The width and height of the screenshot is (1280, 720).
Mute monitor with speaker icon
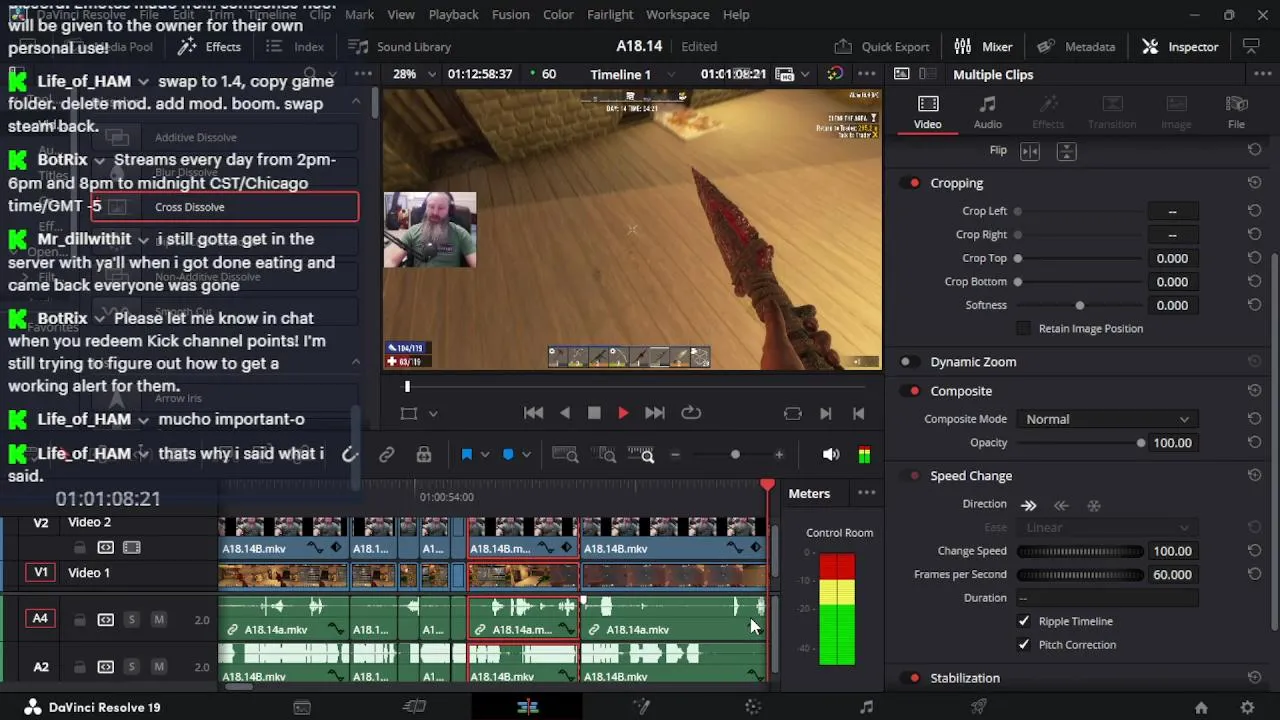coord(831,455)
